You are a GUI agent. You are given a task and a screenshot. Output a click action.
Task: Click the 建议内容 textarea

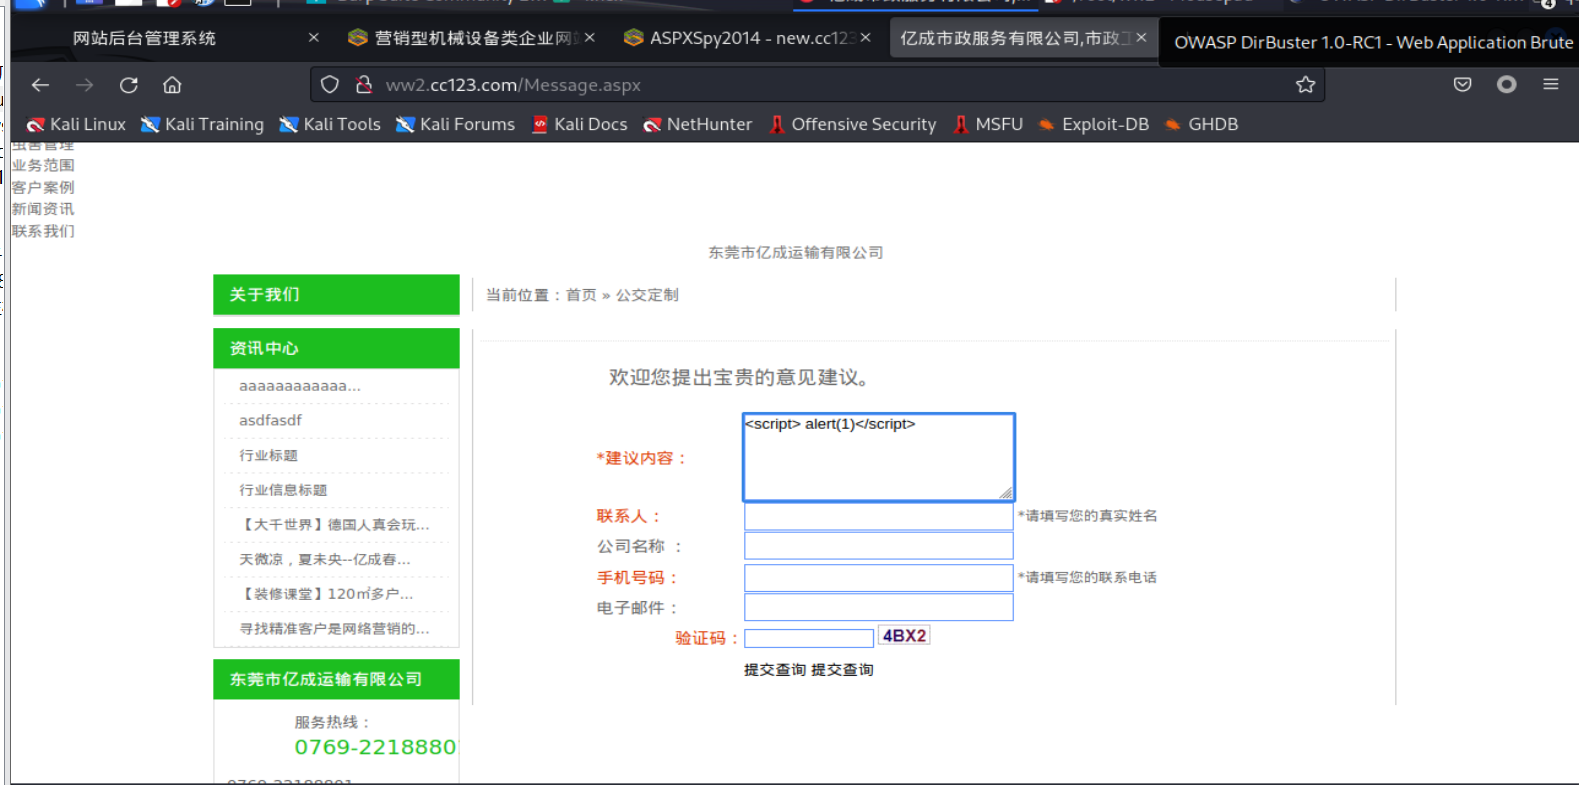pos(878,457)
